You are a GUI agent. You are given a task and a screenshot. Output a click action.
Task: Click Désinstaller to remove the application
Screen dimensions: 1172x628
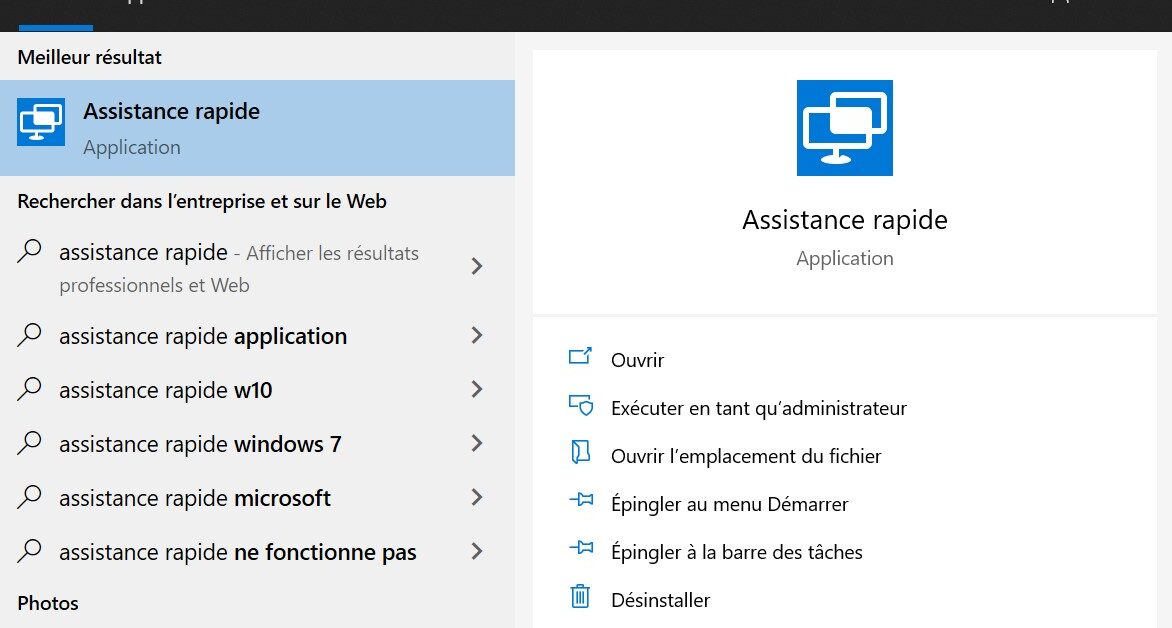coord(661,599)
